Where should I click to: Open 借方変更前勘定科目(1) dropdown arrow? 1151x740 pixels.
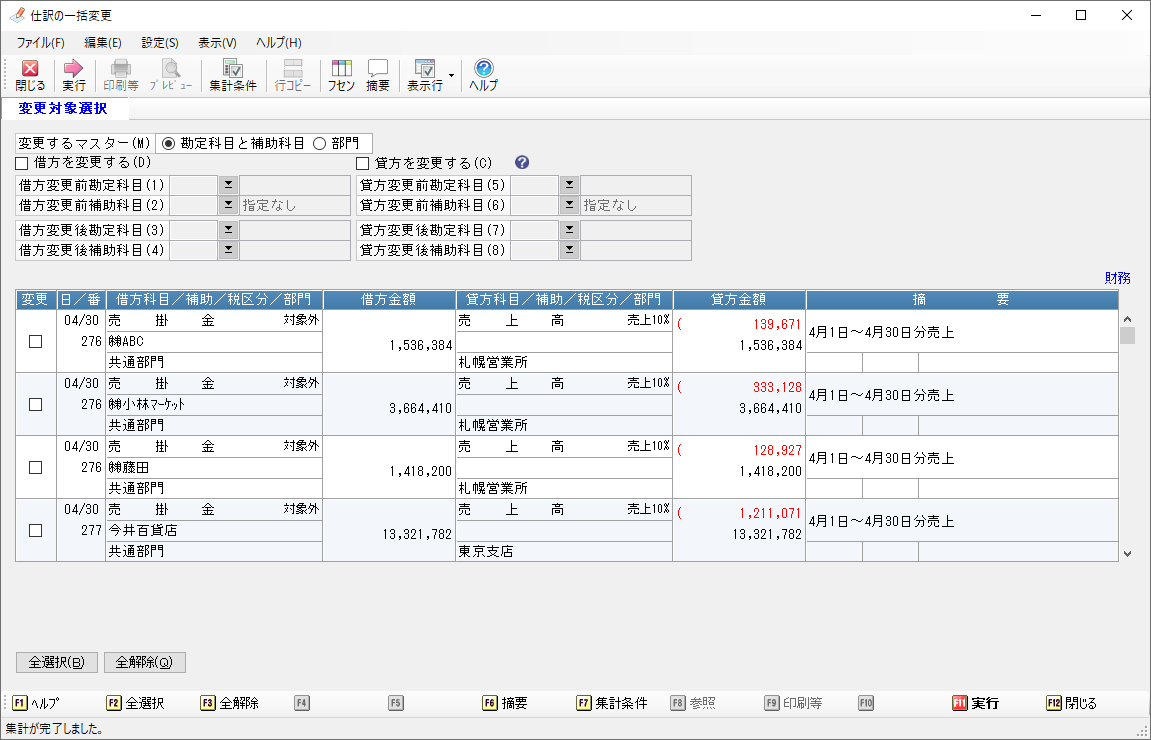228,185
